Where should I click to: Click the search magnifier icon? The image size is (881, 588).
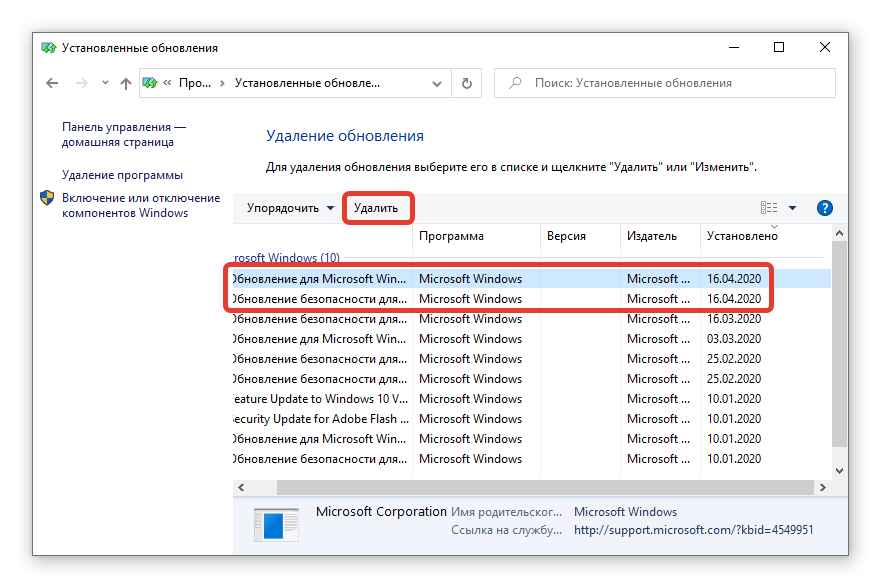click(x=515, y=84)
